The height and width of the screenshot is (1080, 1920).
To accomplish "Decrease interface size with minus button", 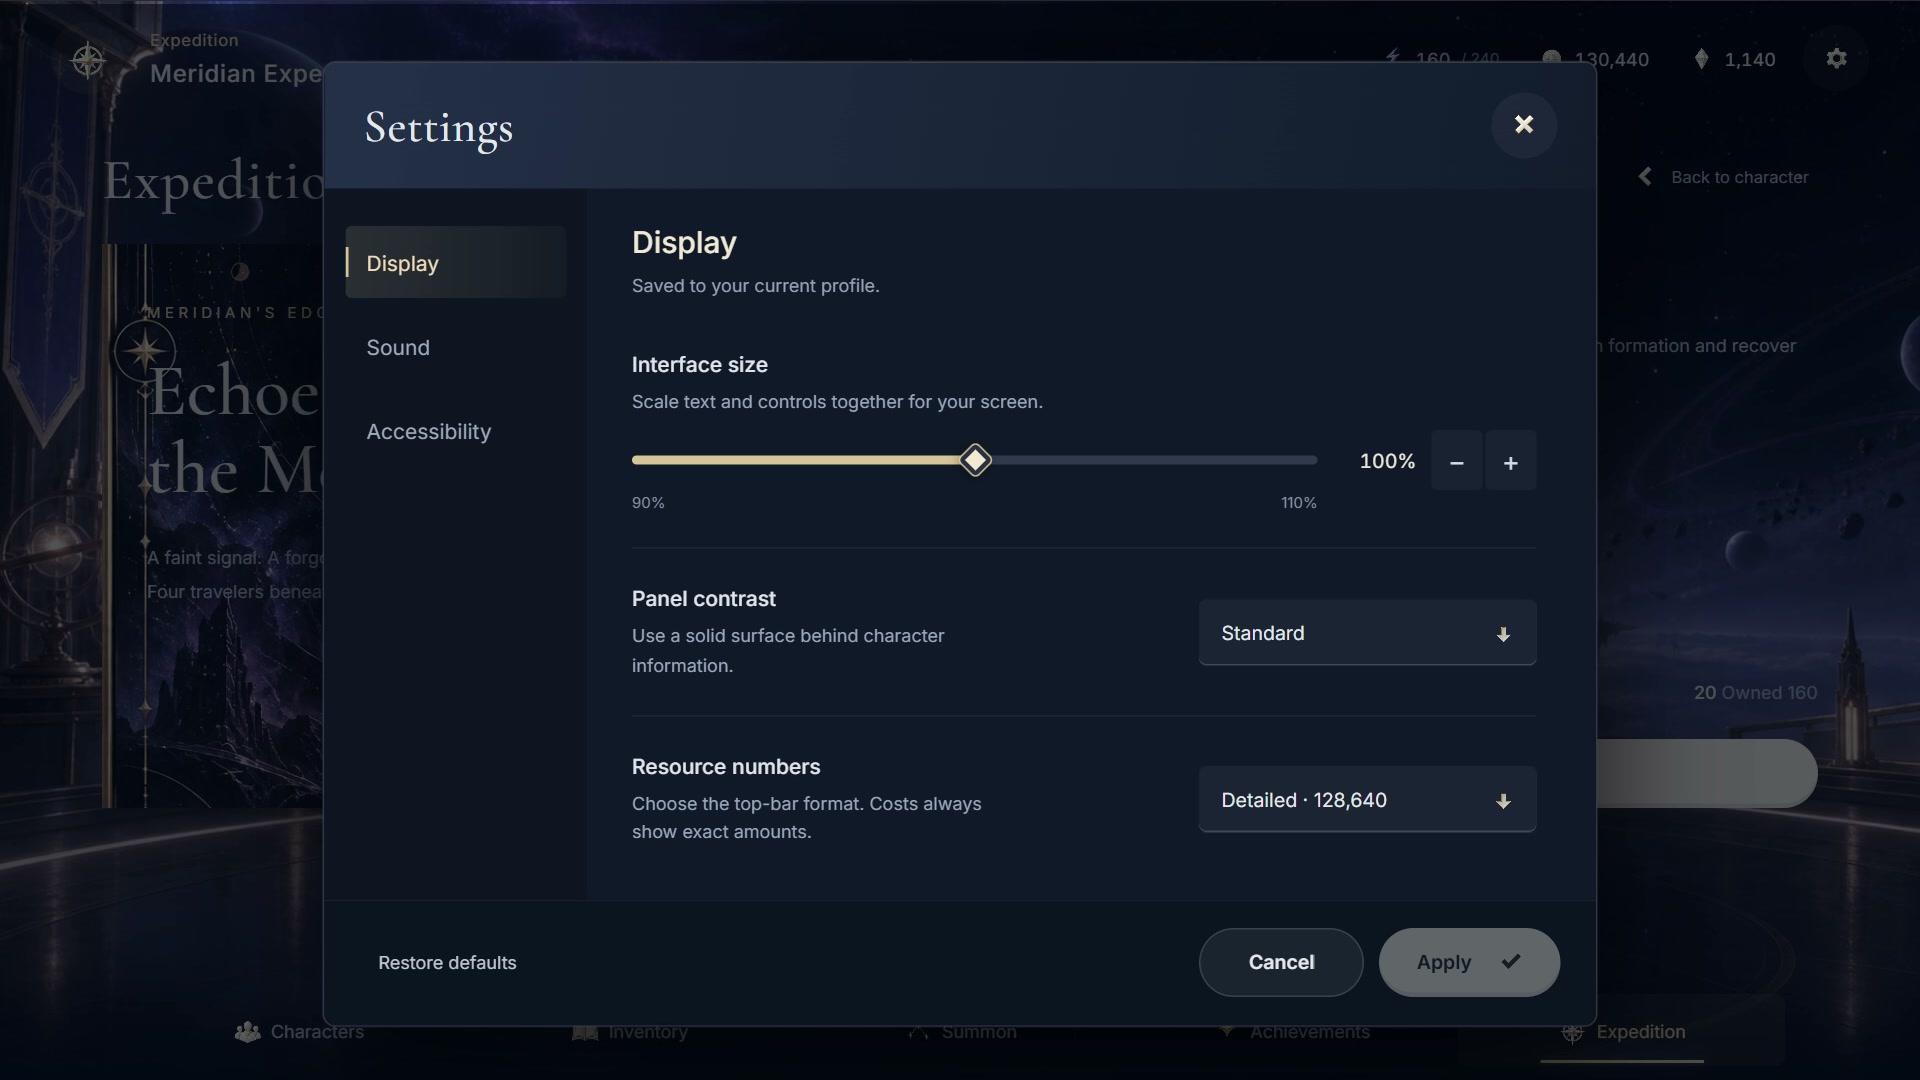I will click(1456, 461).
